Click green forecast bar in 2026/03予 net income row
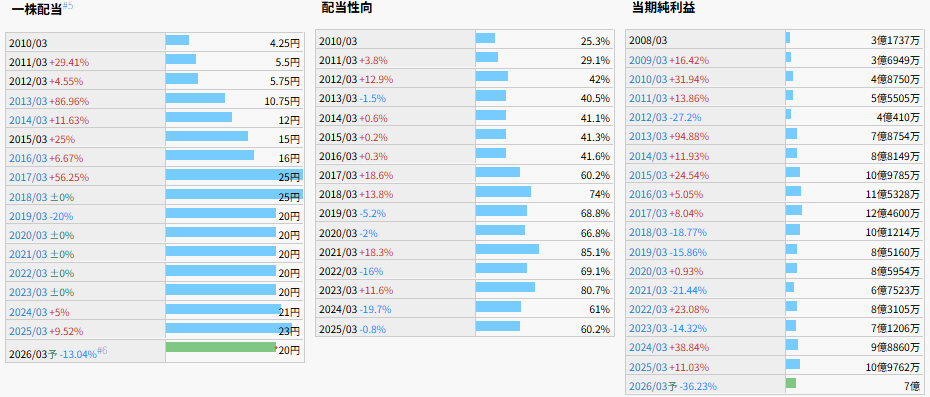Viewport: 930px width, 397px height. pos(791,383)
